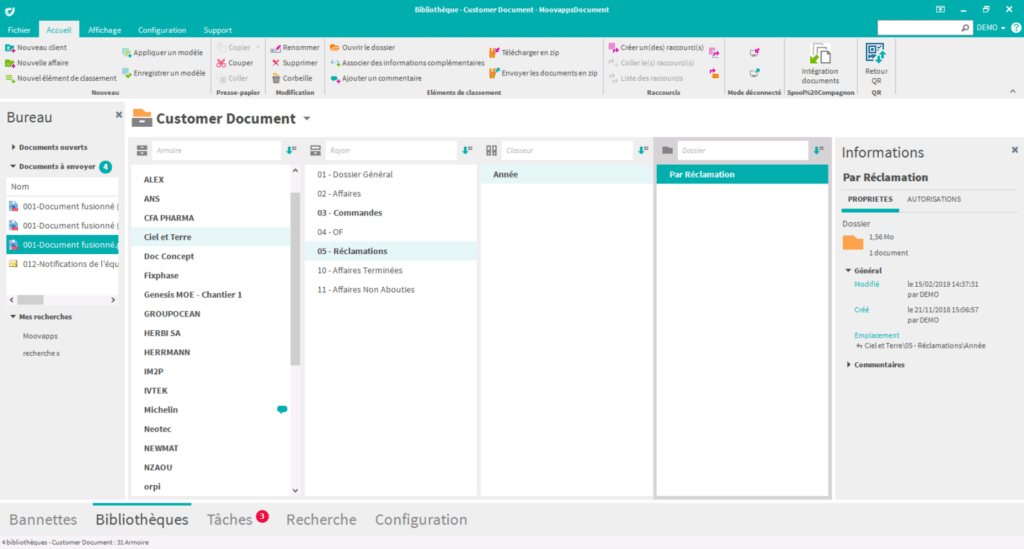Click the Dossier filter input field
Screen dimensions: 1024x549
[741, 150]
